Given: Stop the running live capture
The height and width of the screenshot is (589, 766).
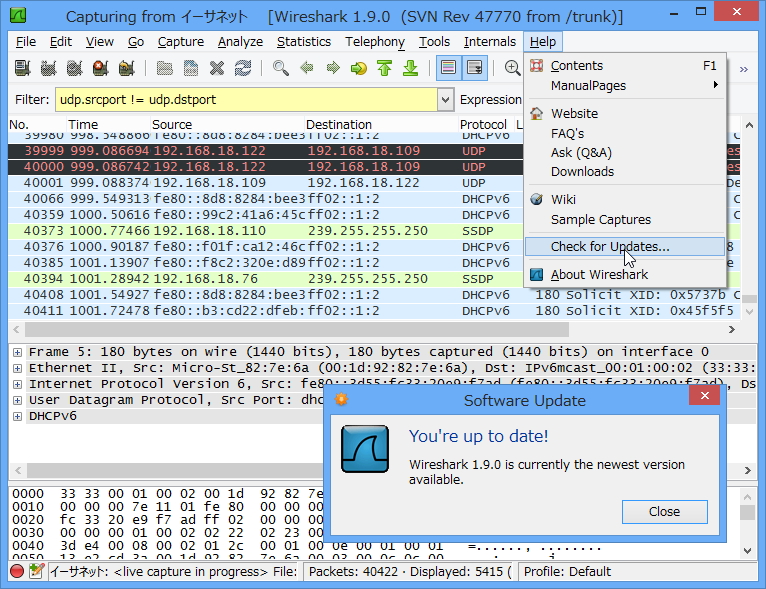Looking at the screenshot, I should coord(100,68).
